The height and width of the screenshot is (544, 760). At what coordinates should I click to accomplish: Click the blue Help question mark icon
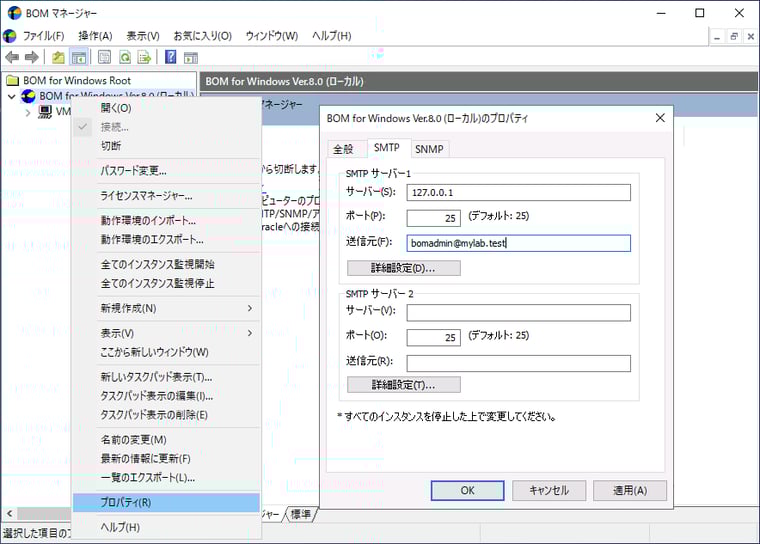pos(171,58)
